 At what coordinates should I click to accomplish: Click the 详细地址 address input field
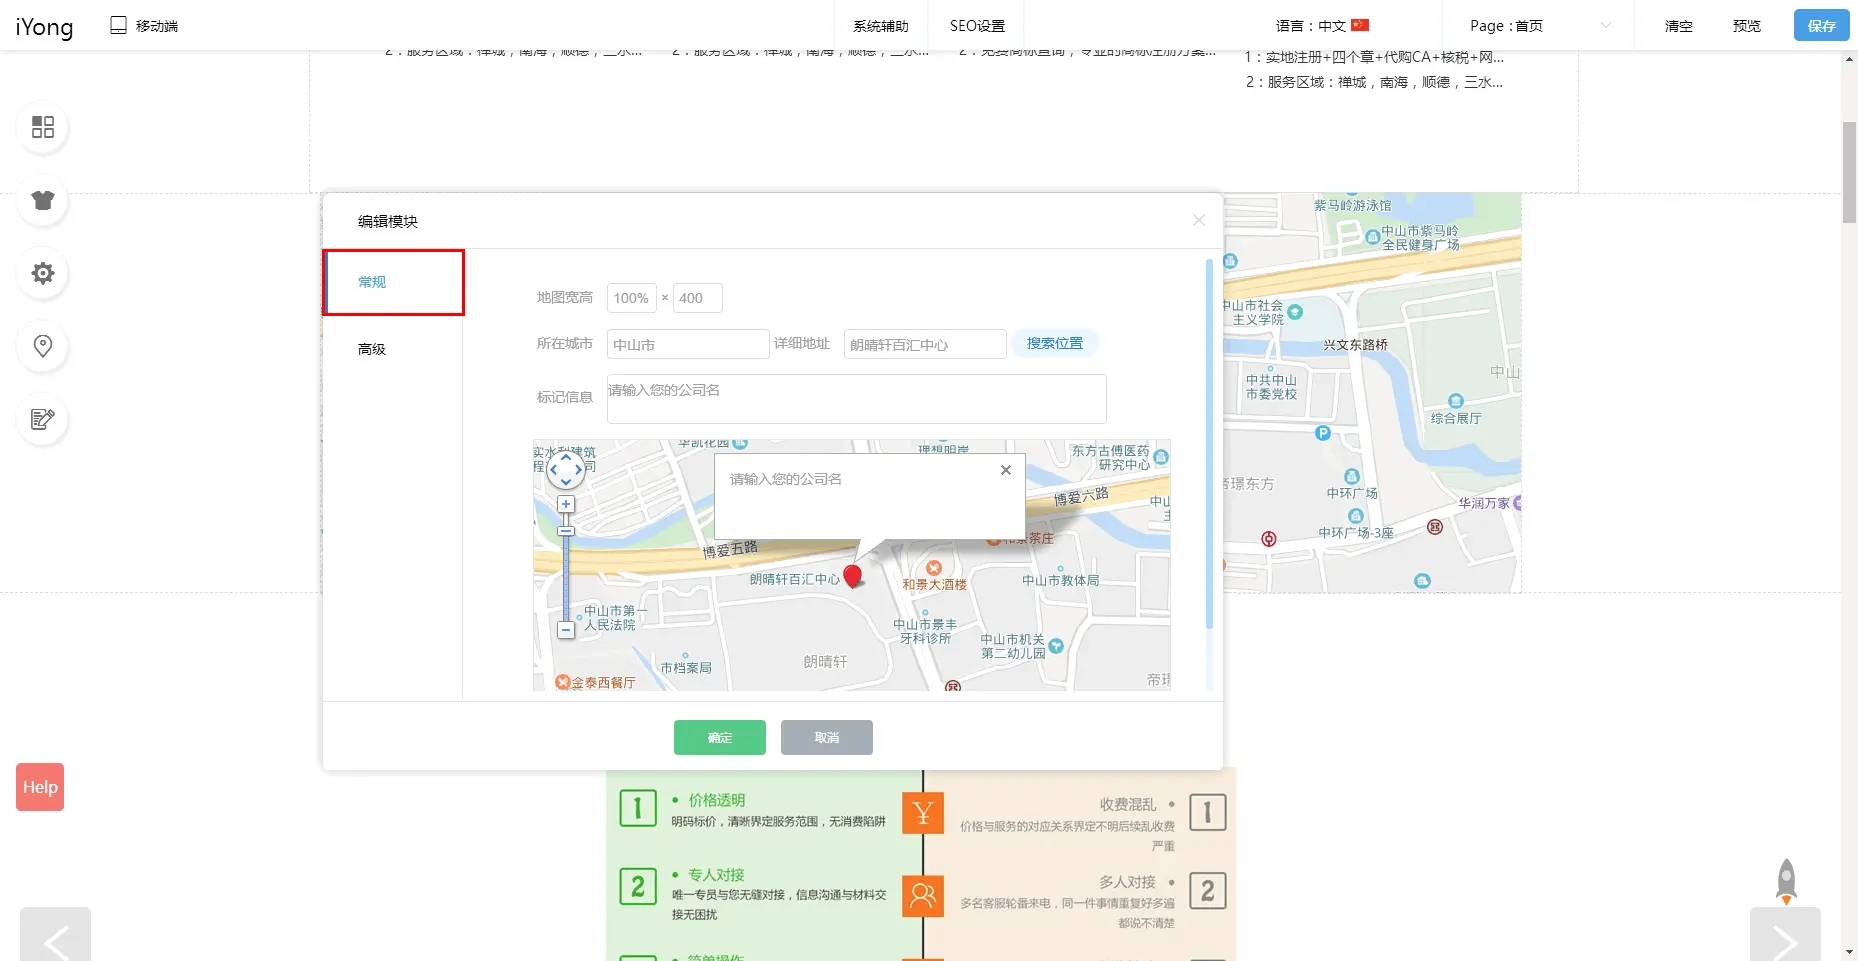(924, 344)
